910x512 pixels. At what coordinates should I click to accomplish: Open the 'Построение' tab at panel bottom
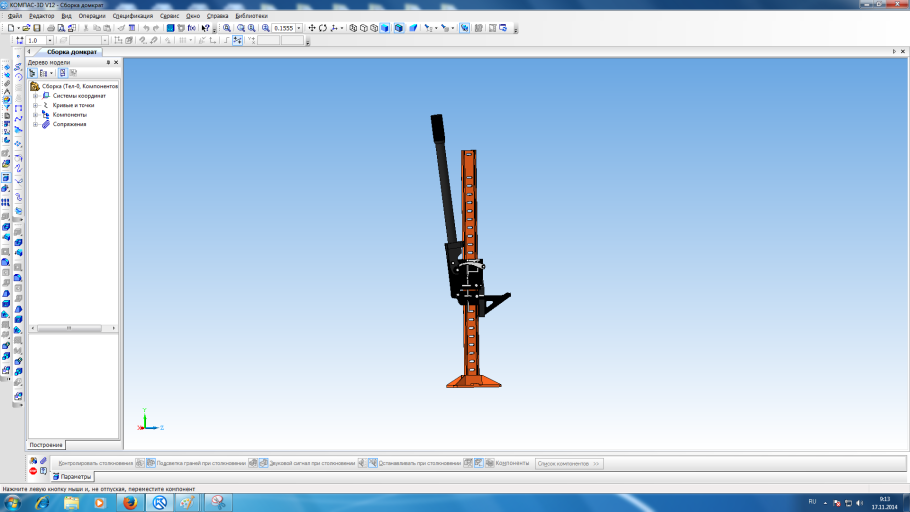[x=46, y=444]
